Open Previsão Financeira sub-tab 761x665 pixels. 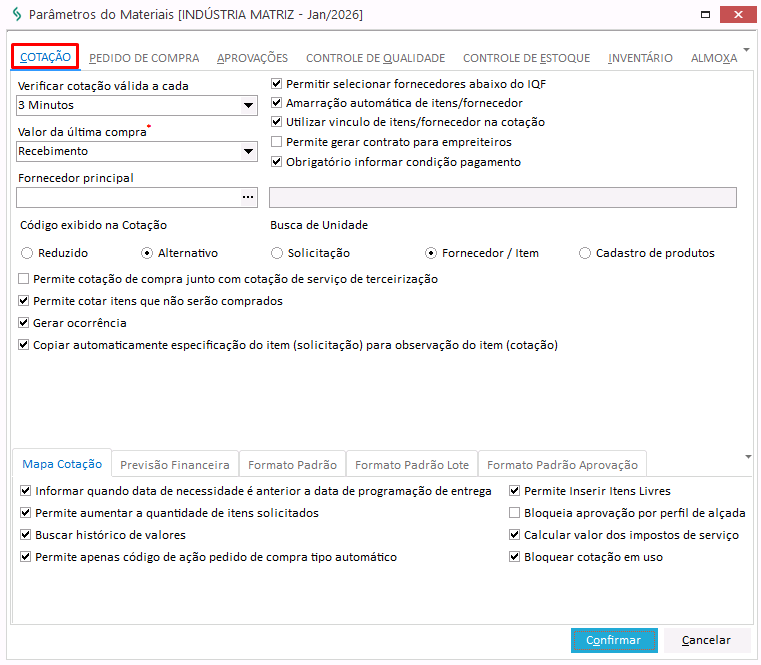coord(175,465)
